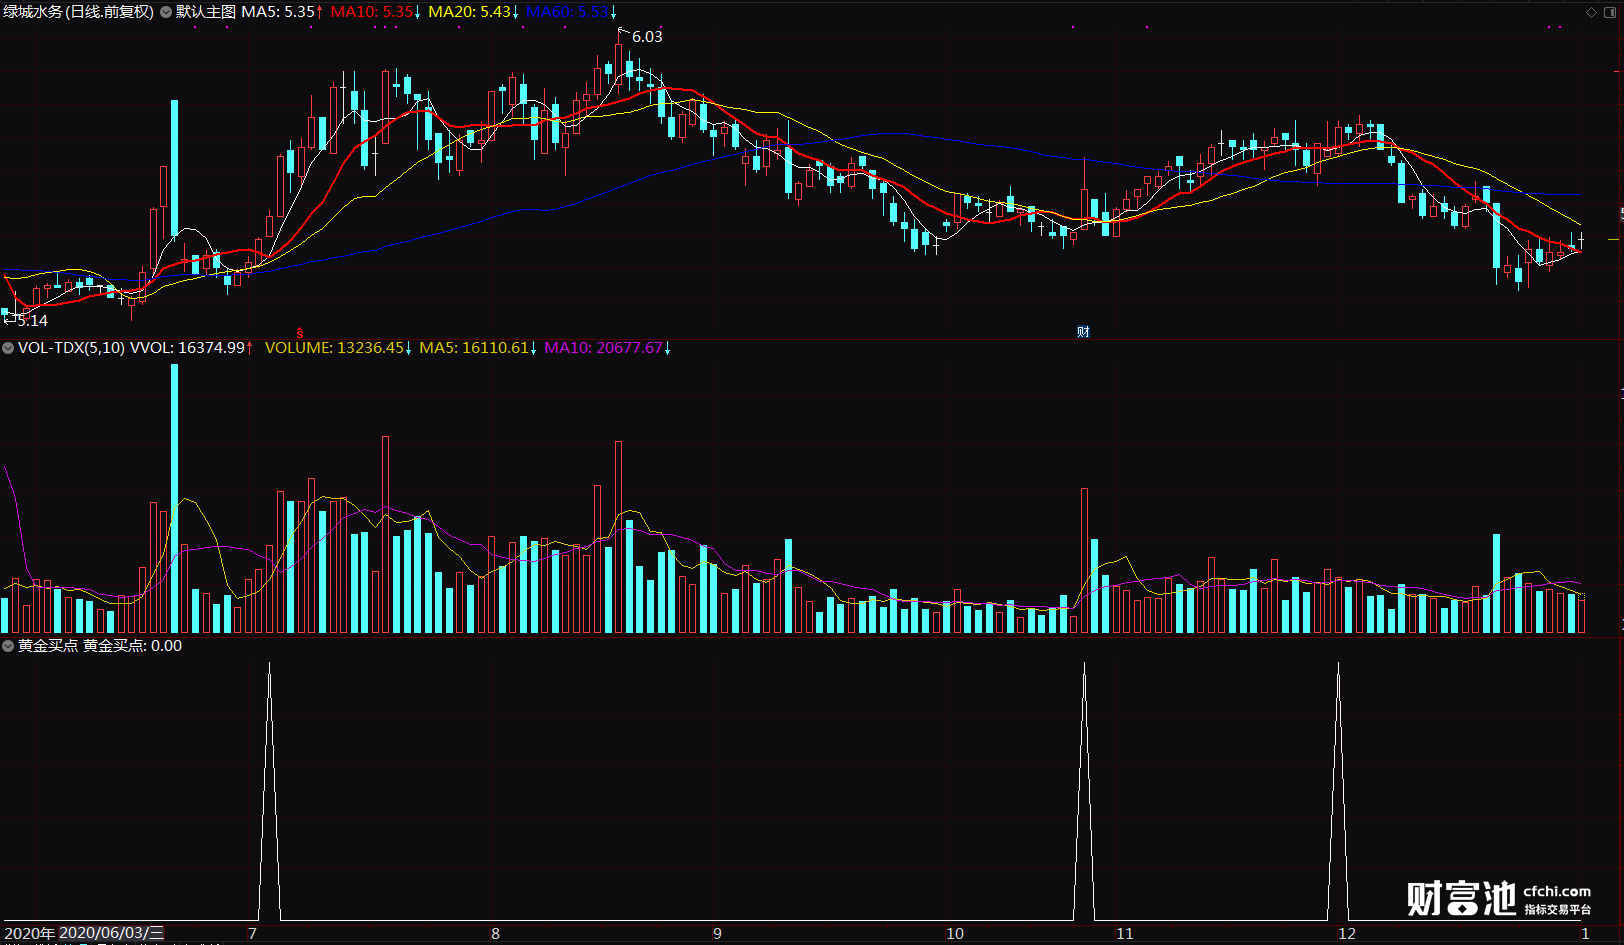Jump to month 9 on the time axis
The image size is (1624, 945).
point(717,933)
